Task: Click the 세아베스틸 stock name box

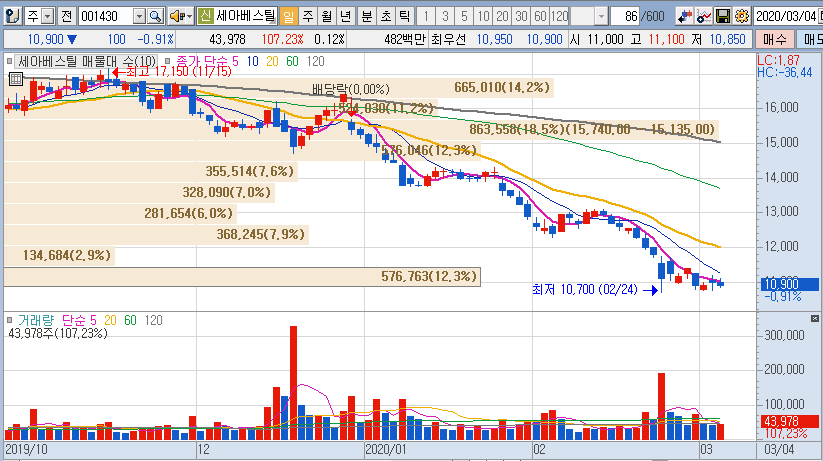Action: 245,16
